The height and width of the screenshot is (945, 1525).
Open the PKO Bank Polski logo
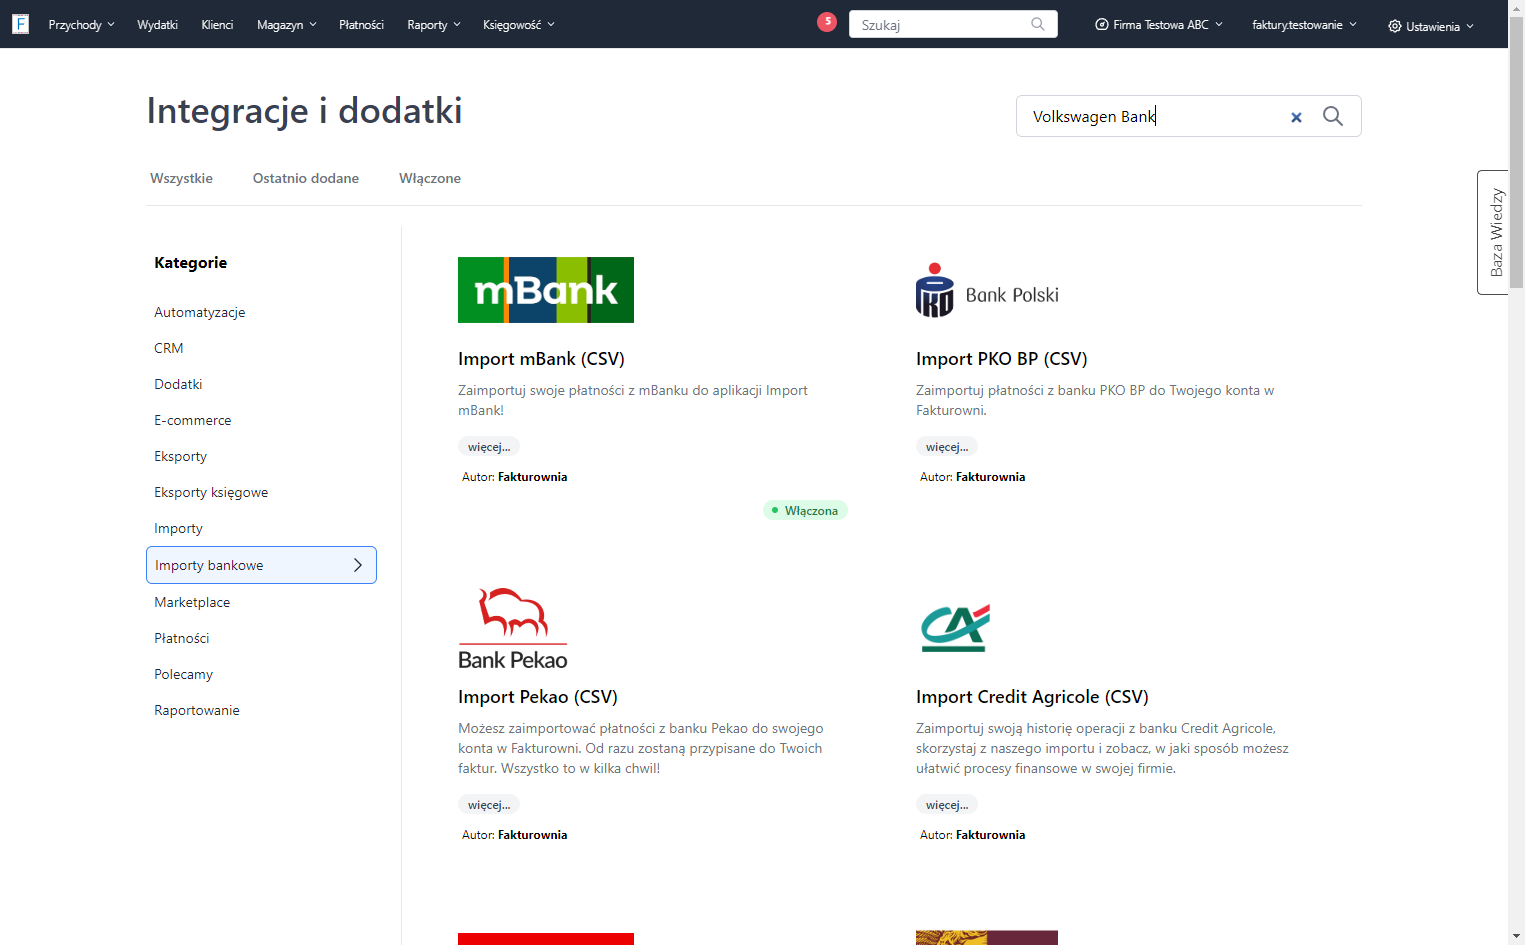point(987,290)
